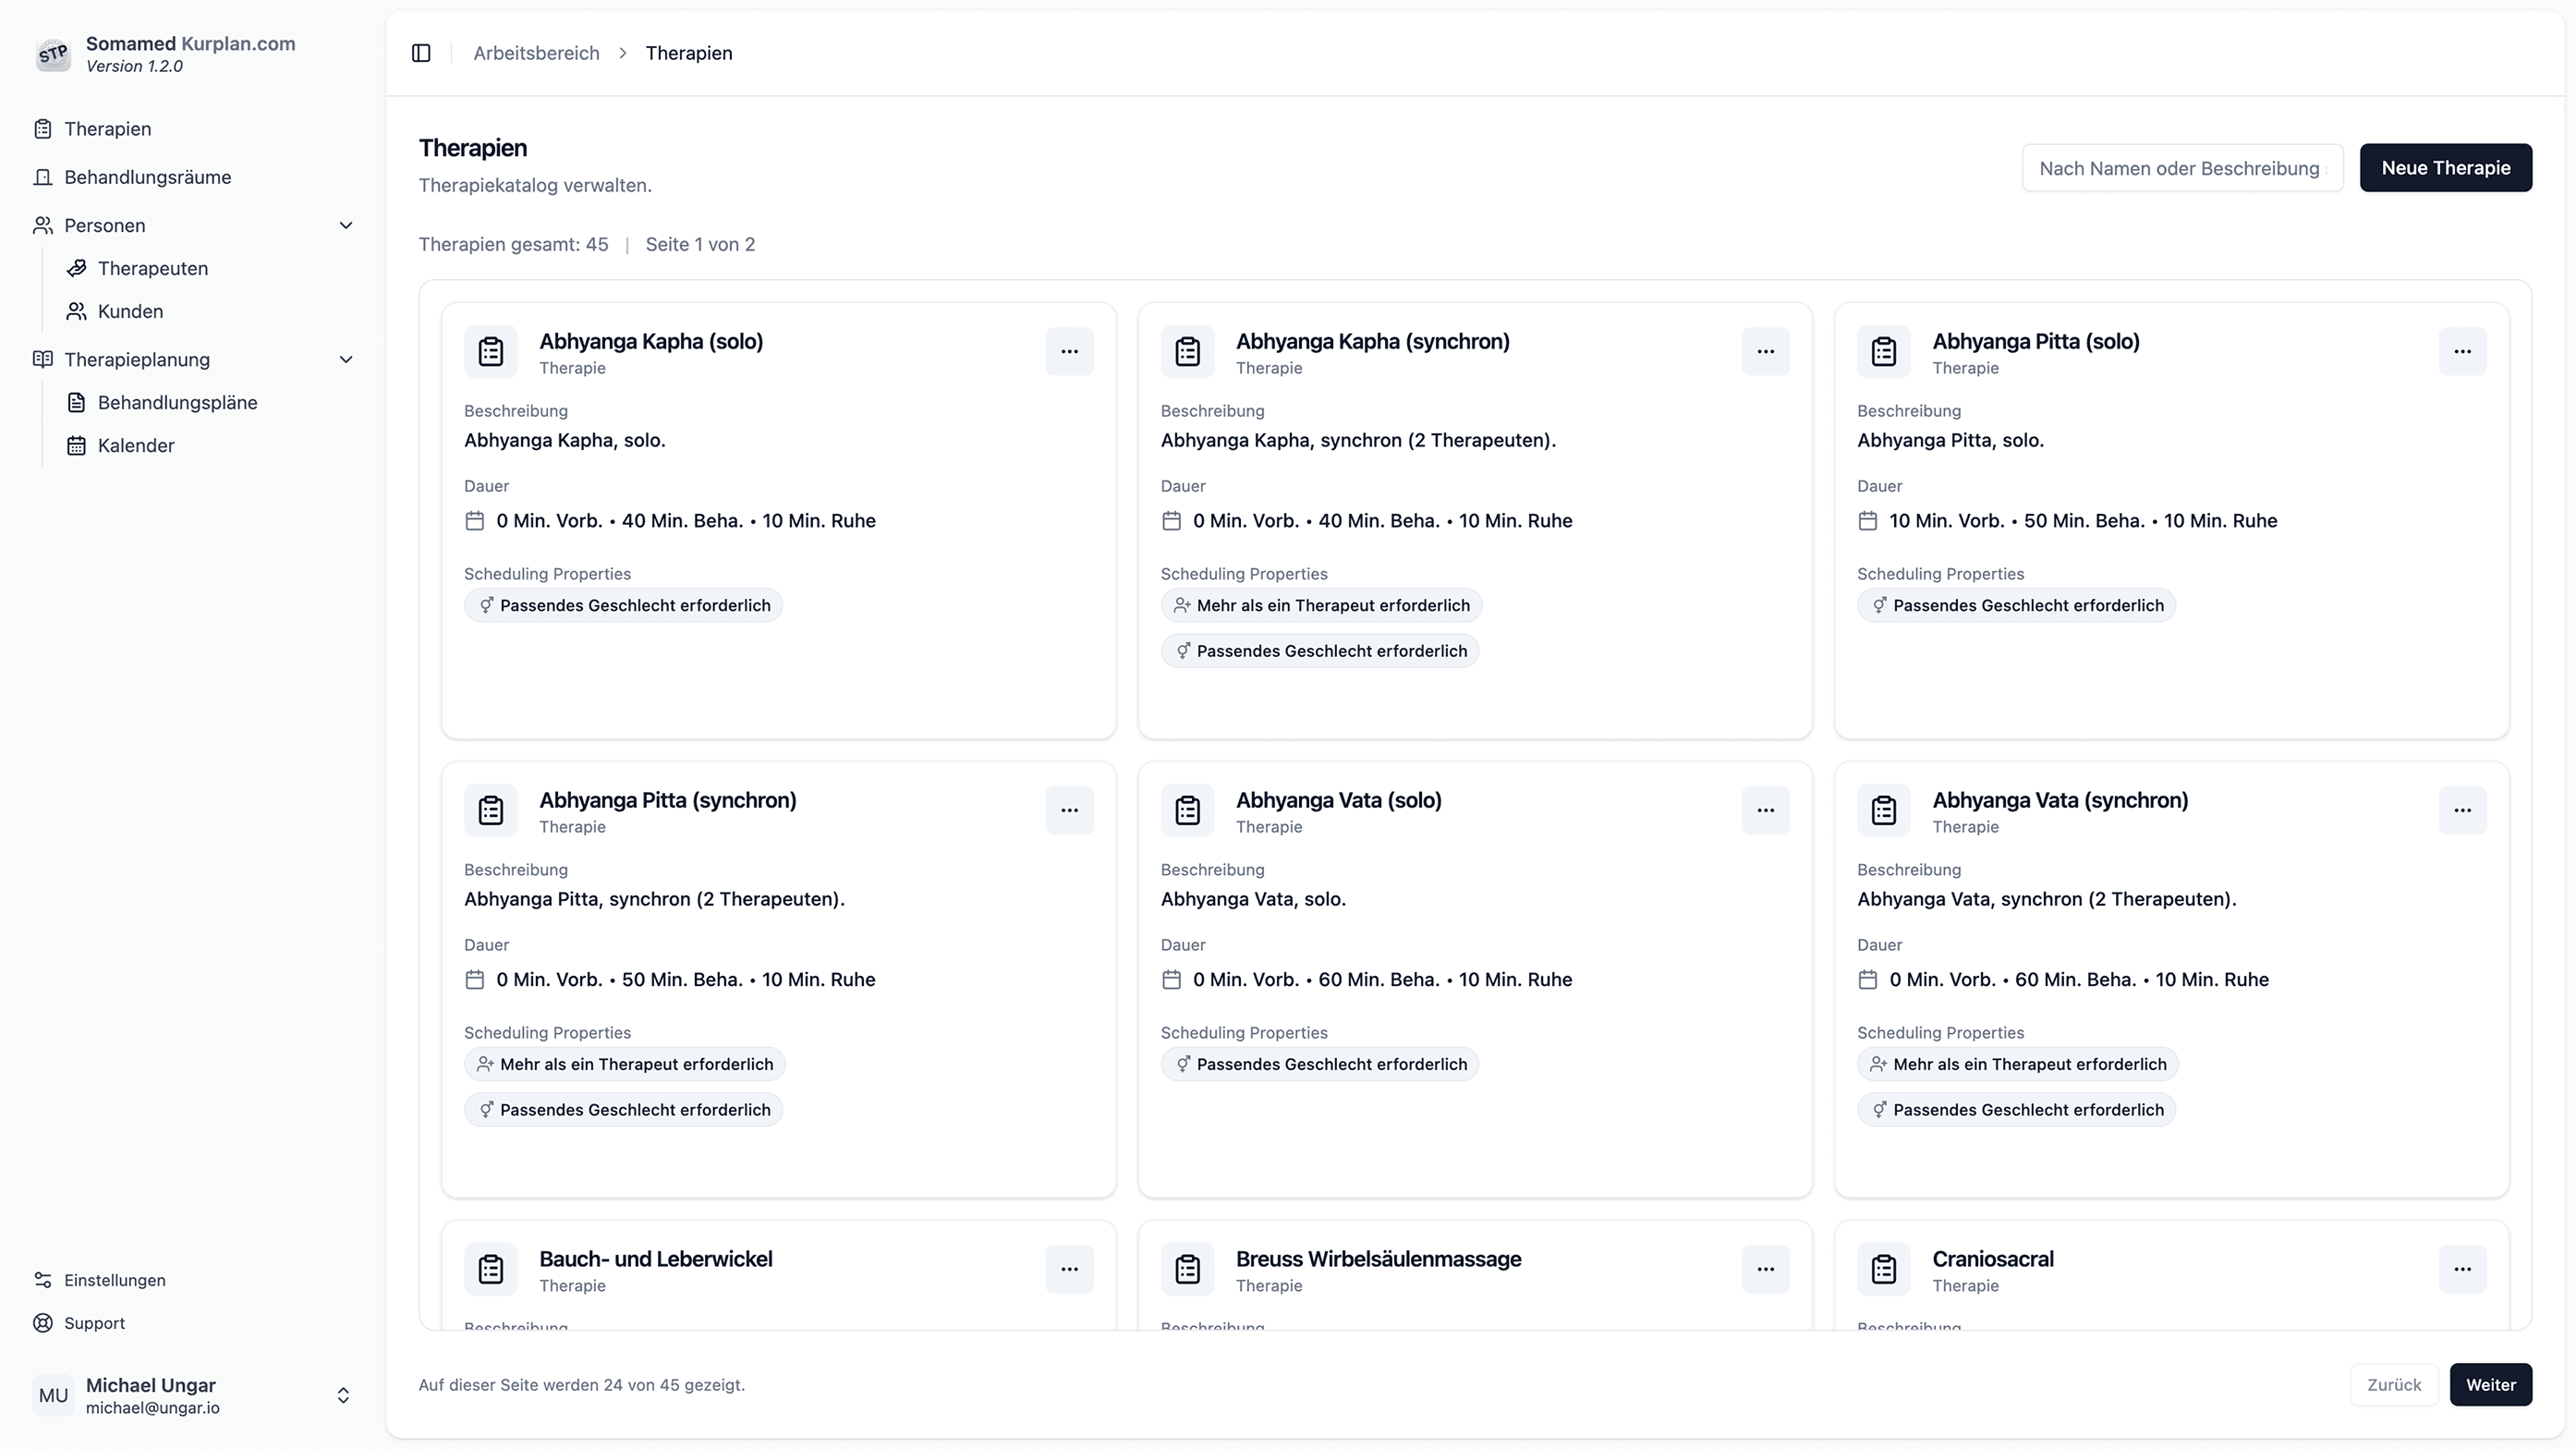Open options for Breuss Wirbelsäulenmassage card
This screenshot has height=1449, width=2576.
[1765, 1269]
